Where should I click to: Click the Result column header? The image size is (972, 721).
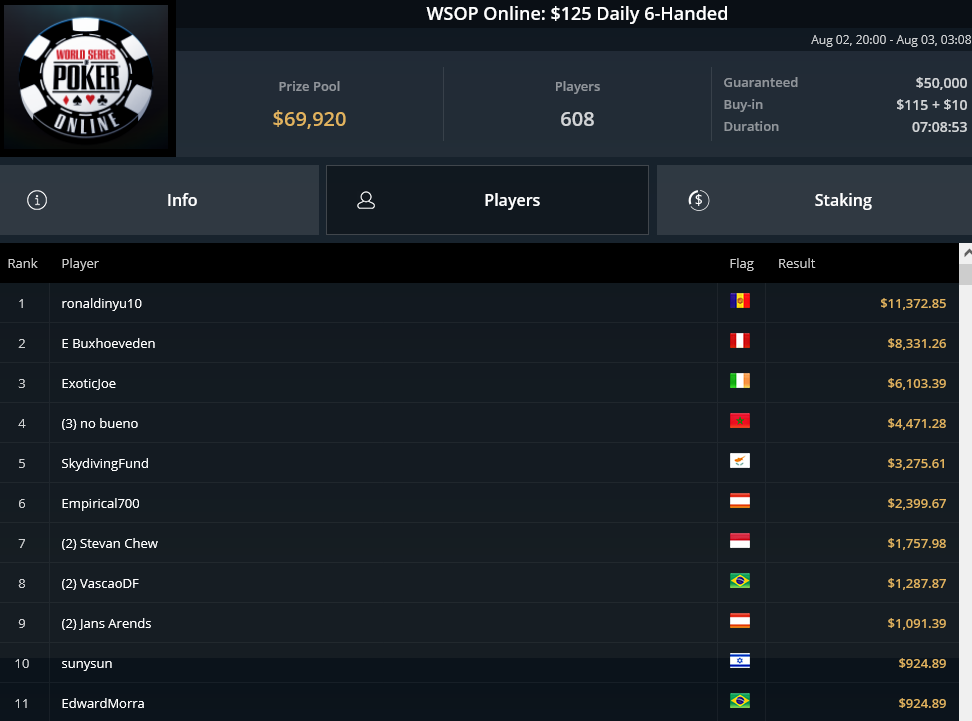tap(797, 263)
